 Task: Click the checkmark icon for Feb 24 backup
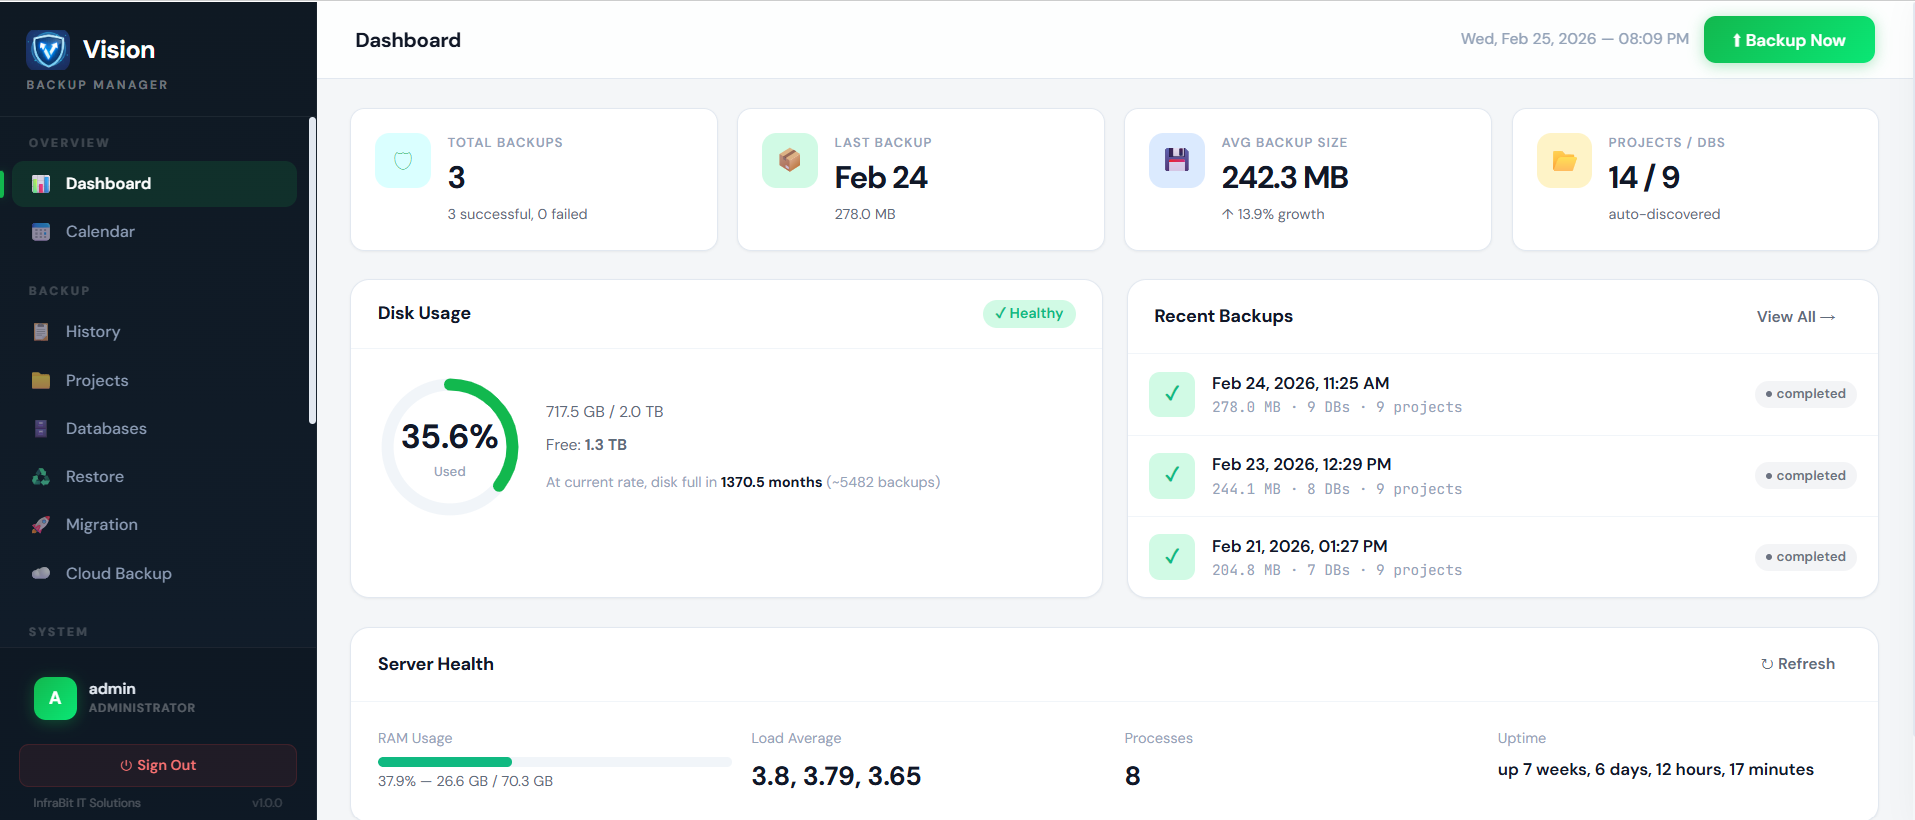(x=1172, y=394)
